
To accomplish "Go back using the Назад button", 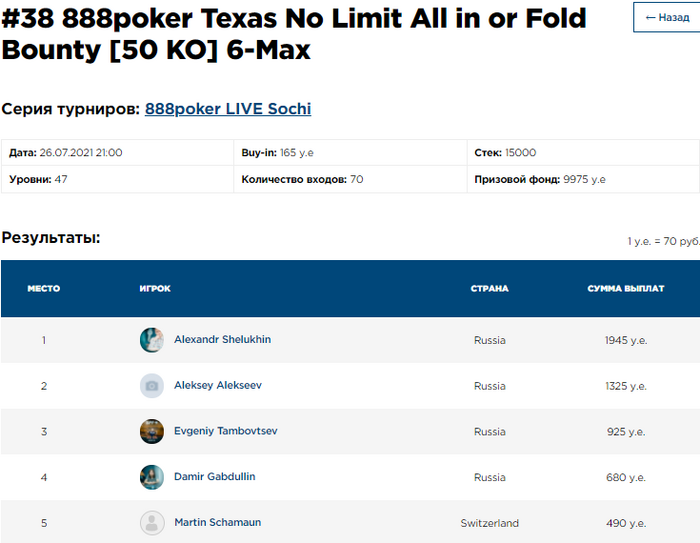I will (x=667, y=17).
